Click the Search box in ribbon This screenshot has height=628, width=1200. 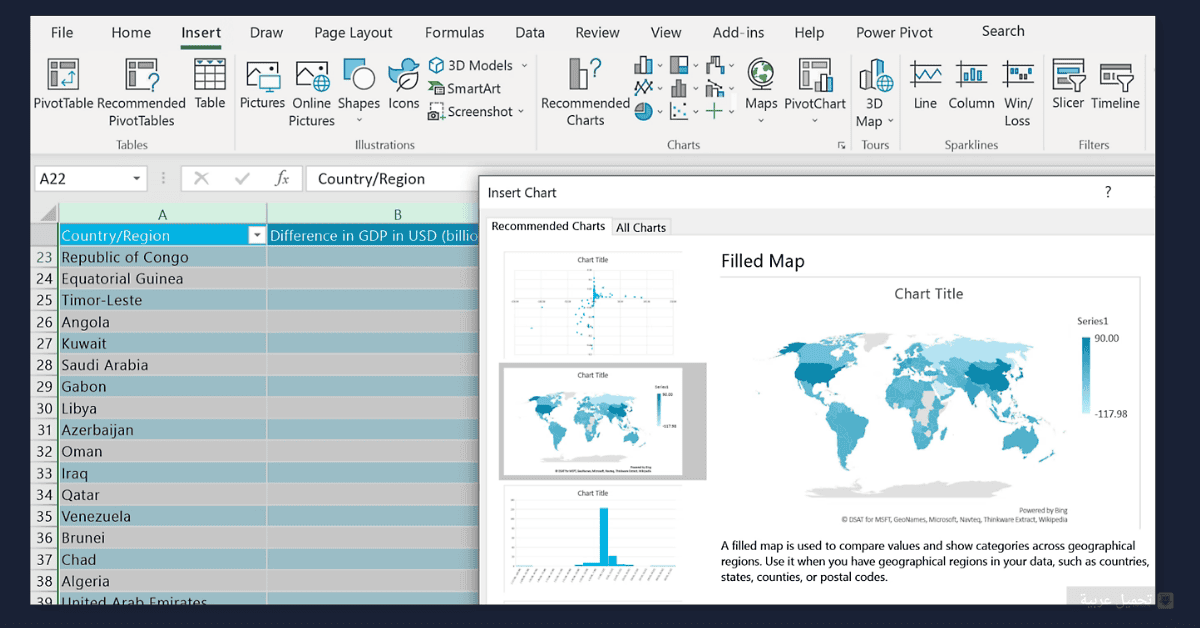(1003, 31)
